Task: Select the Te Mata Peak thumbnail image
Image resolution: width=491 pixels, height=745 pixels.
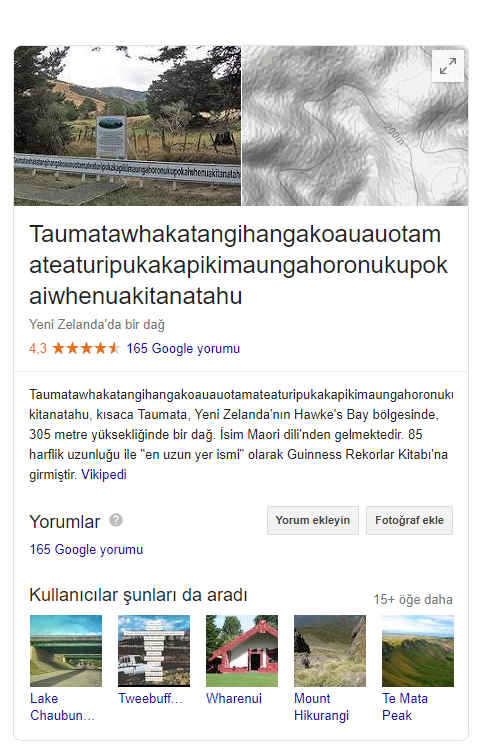Action: tap(418, 651)
